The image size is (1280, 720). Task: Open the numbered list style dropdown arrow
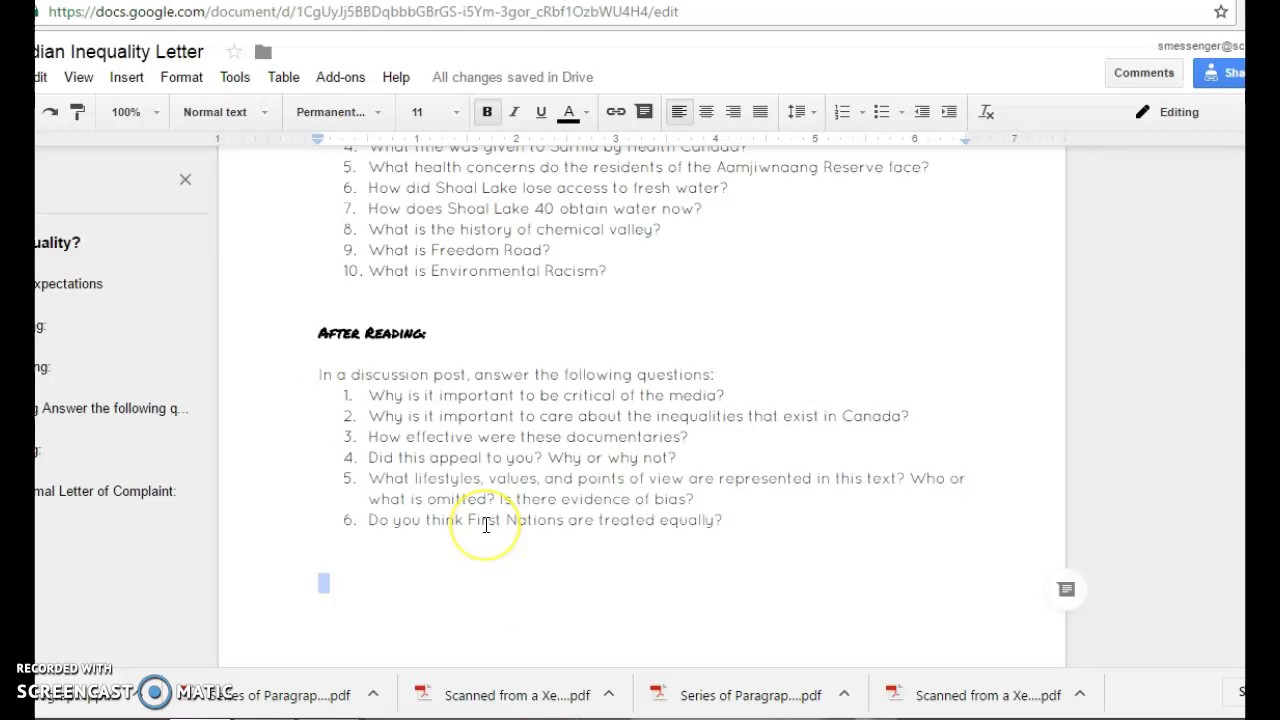click(862, 113)
